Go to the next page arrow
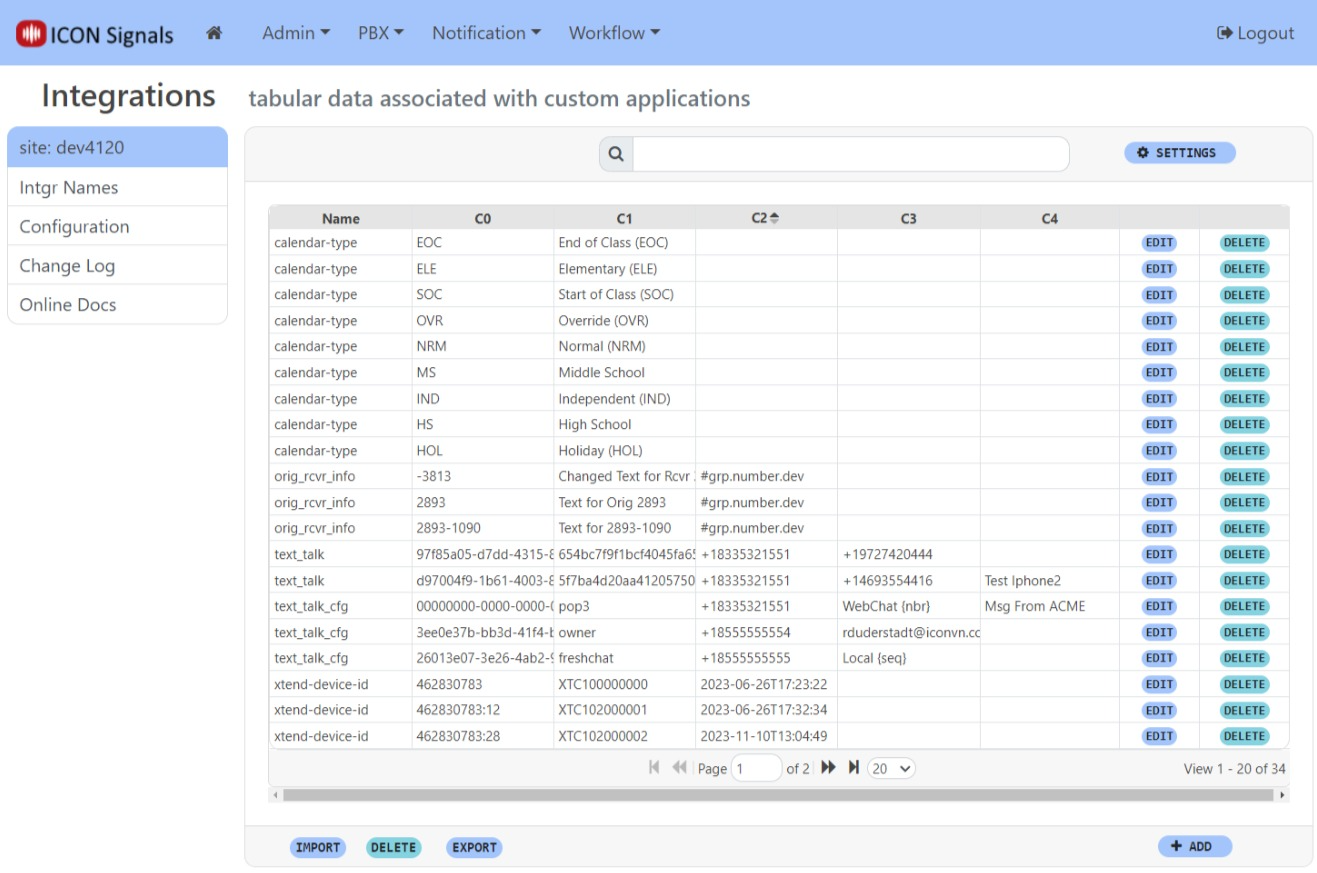The width and height of the screenshot is (1317, 873). [829, 768]
